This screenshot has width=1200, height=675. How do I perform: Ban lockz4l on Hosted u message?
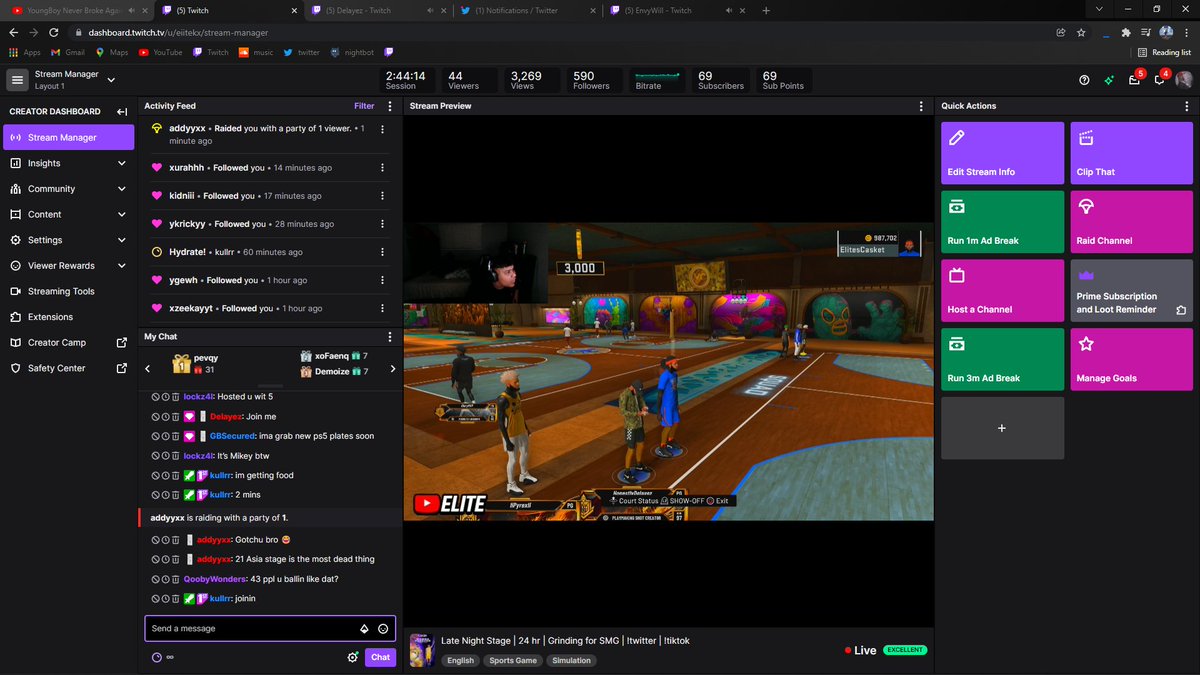coord(155,397)
